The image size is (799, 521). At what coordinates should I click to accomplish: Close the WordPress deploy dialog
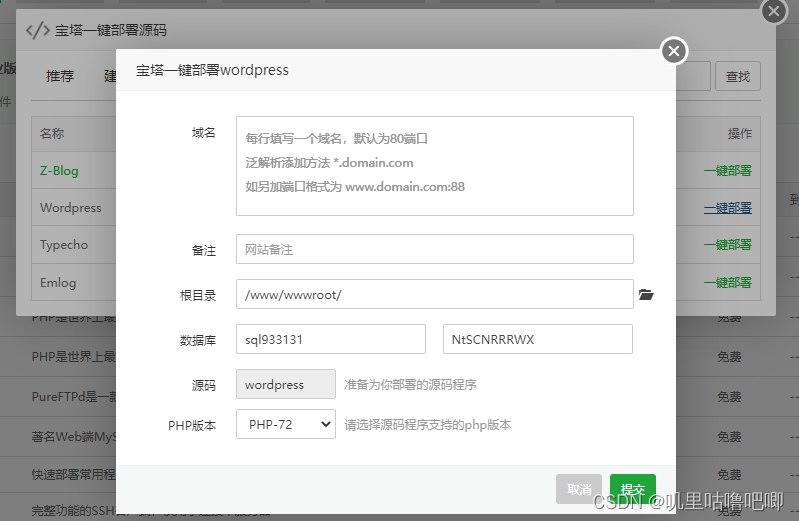tap(674, 51)
